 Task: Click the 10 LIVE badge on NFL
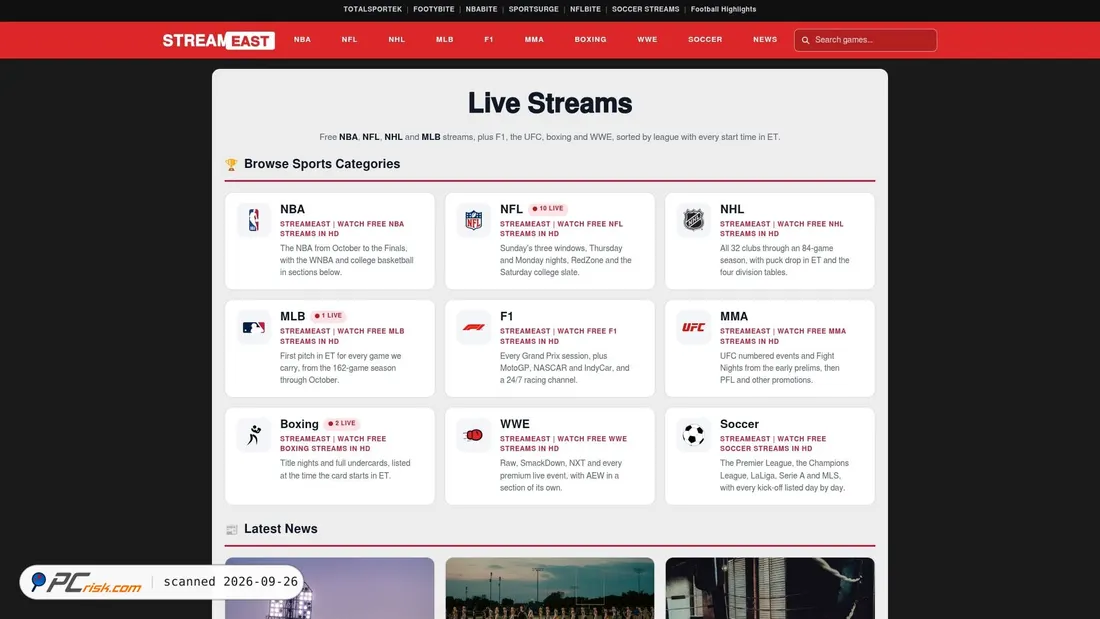click(548, 208)
